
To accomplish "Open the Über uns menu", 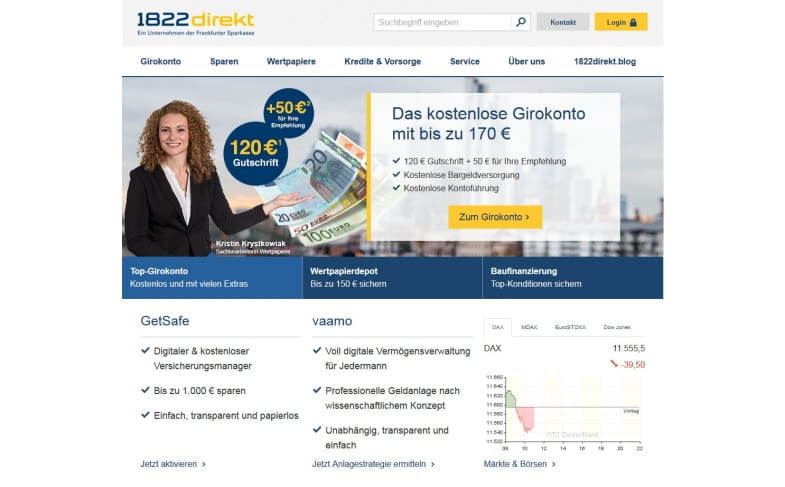I will tap(526, 62).
